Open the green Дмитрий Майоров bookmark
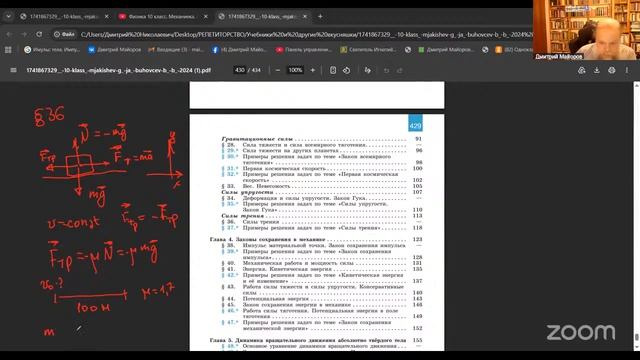Screen dimensions: 640x360 pos(446,50)
